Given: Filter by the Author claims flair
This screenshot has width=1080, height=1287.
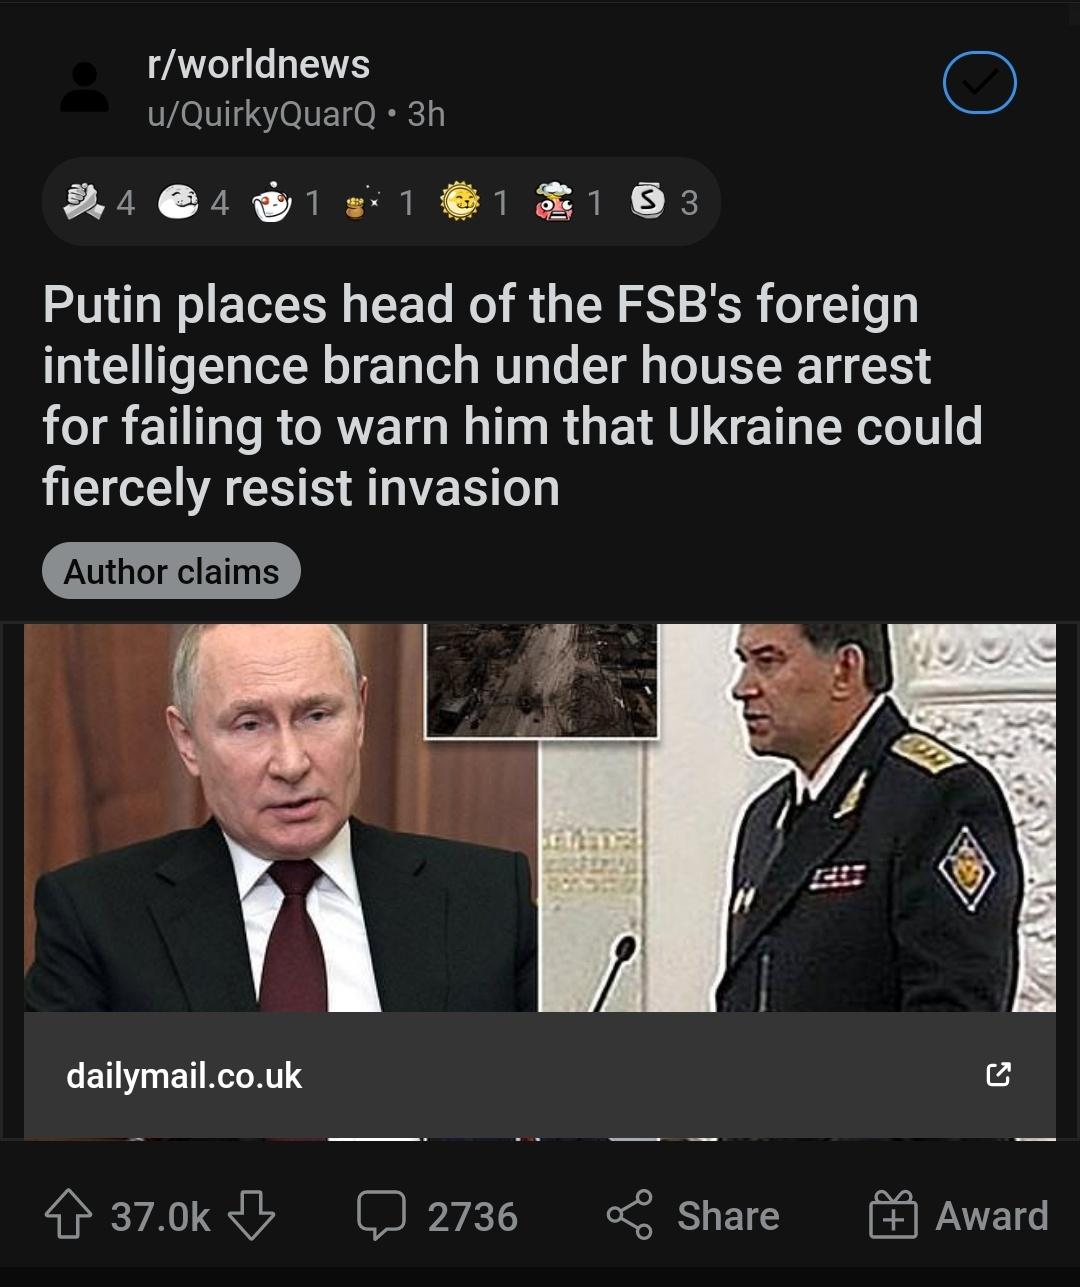Looking at the screenshot, I should [x=171, y=571].
